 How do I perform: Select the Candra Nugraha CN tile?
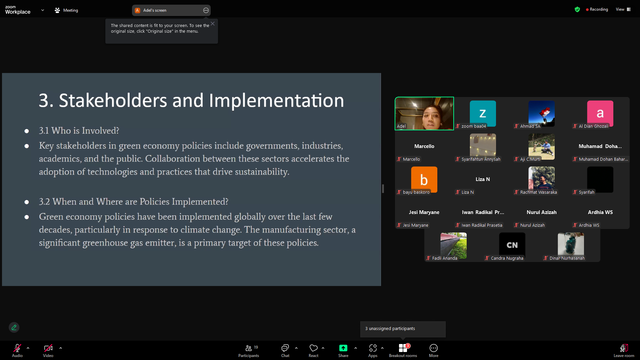pyautogui.click(x=512, y=246)
